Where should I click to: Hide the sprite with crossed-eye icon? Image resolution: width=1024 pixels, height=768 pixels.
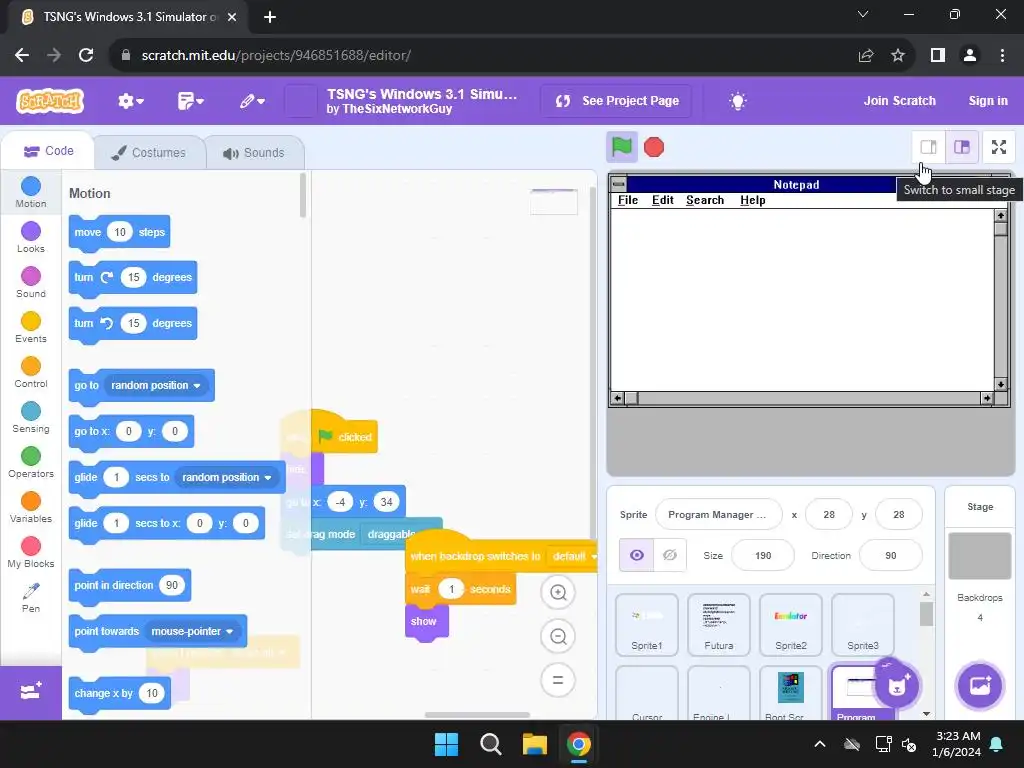[x=669, y=555]
